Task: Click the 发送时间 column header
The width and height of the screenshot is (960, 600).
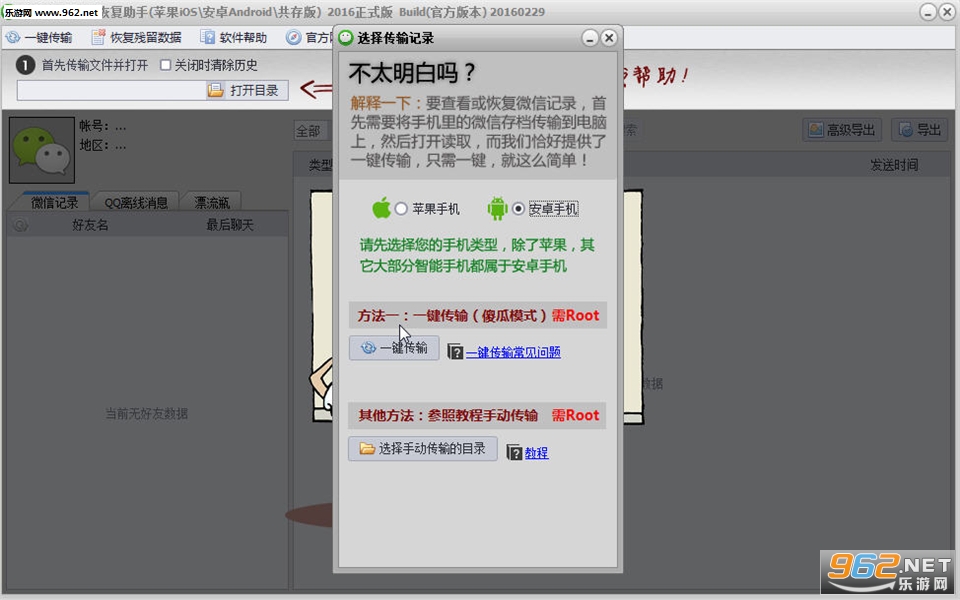Action: point(894,165)
